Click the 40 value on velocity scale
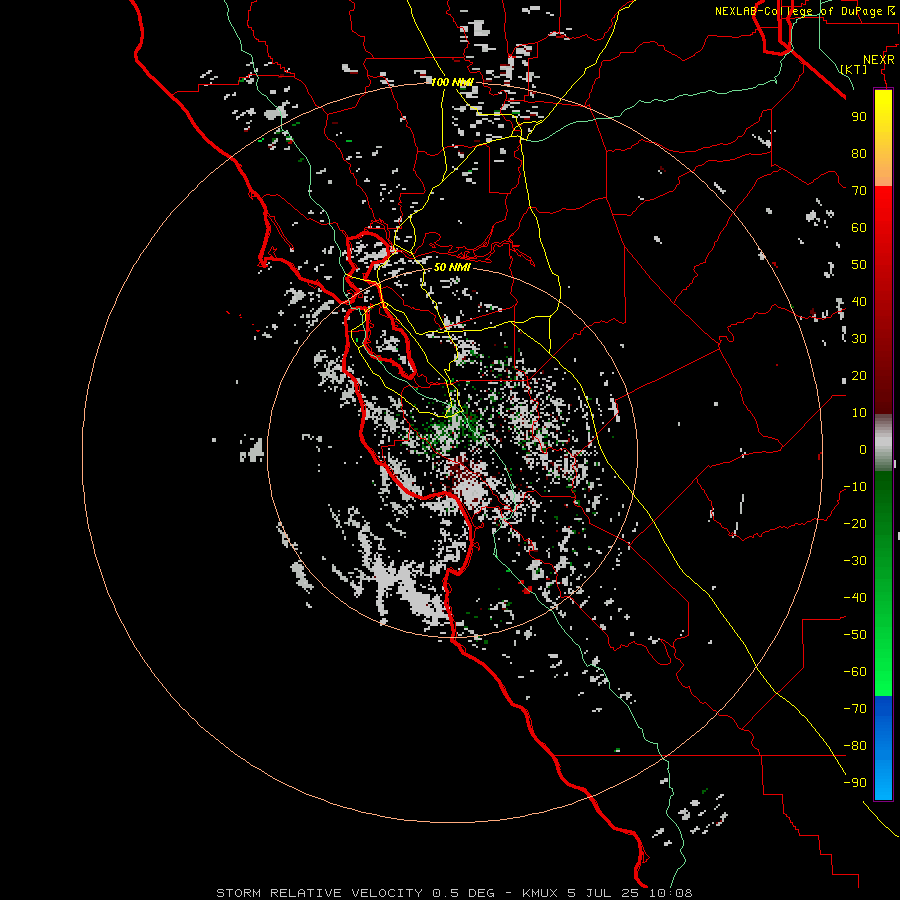This screenshot has width=900, height=900. (x=859, y=301)
